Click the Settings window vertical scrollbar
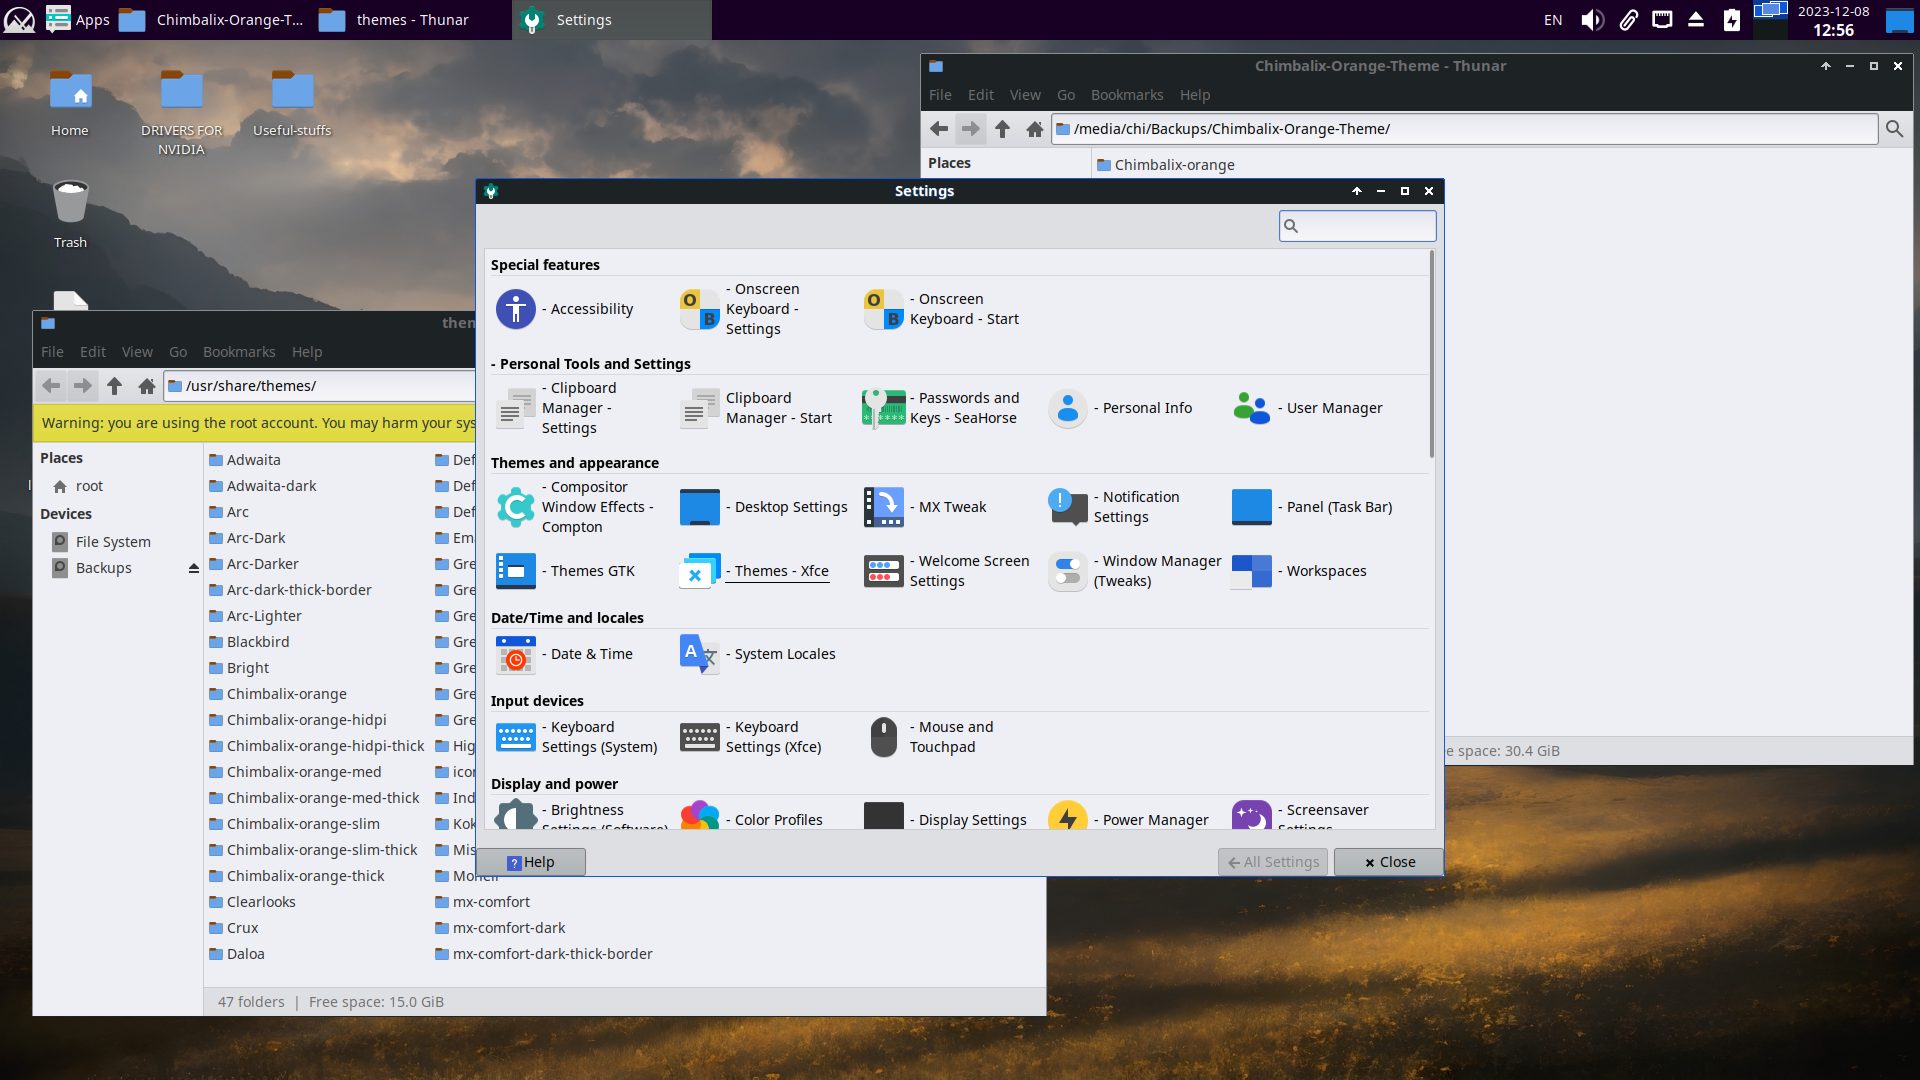The width and height of the screenshot is (1920, 1080). pyautogui.click(x=1431, y=355)
